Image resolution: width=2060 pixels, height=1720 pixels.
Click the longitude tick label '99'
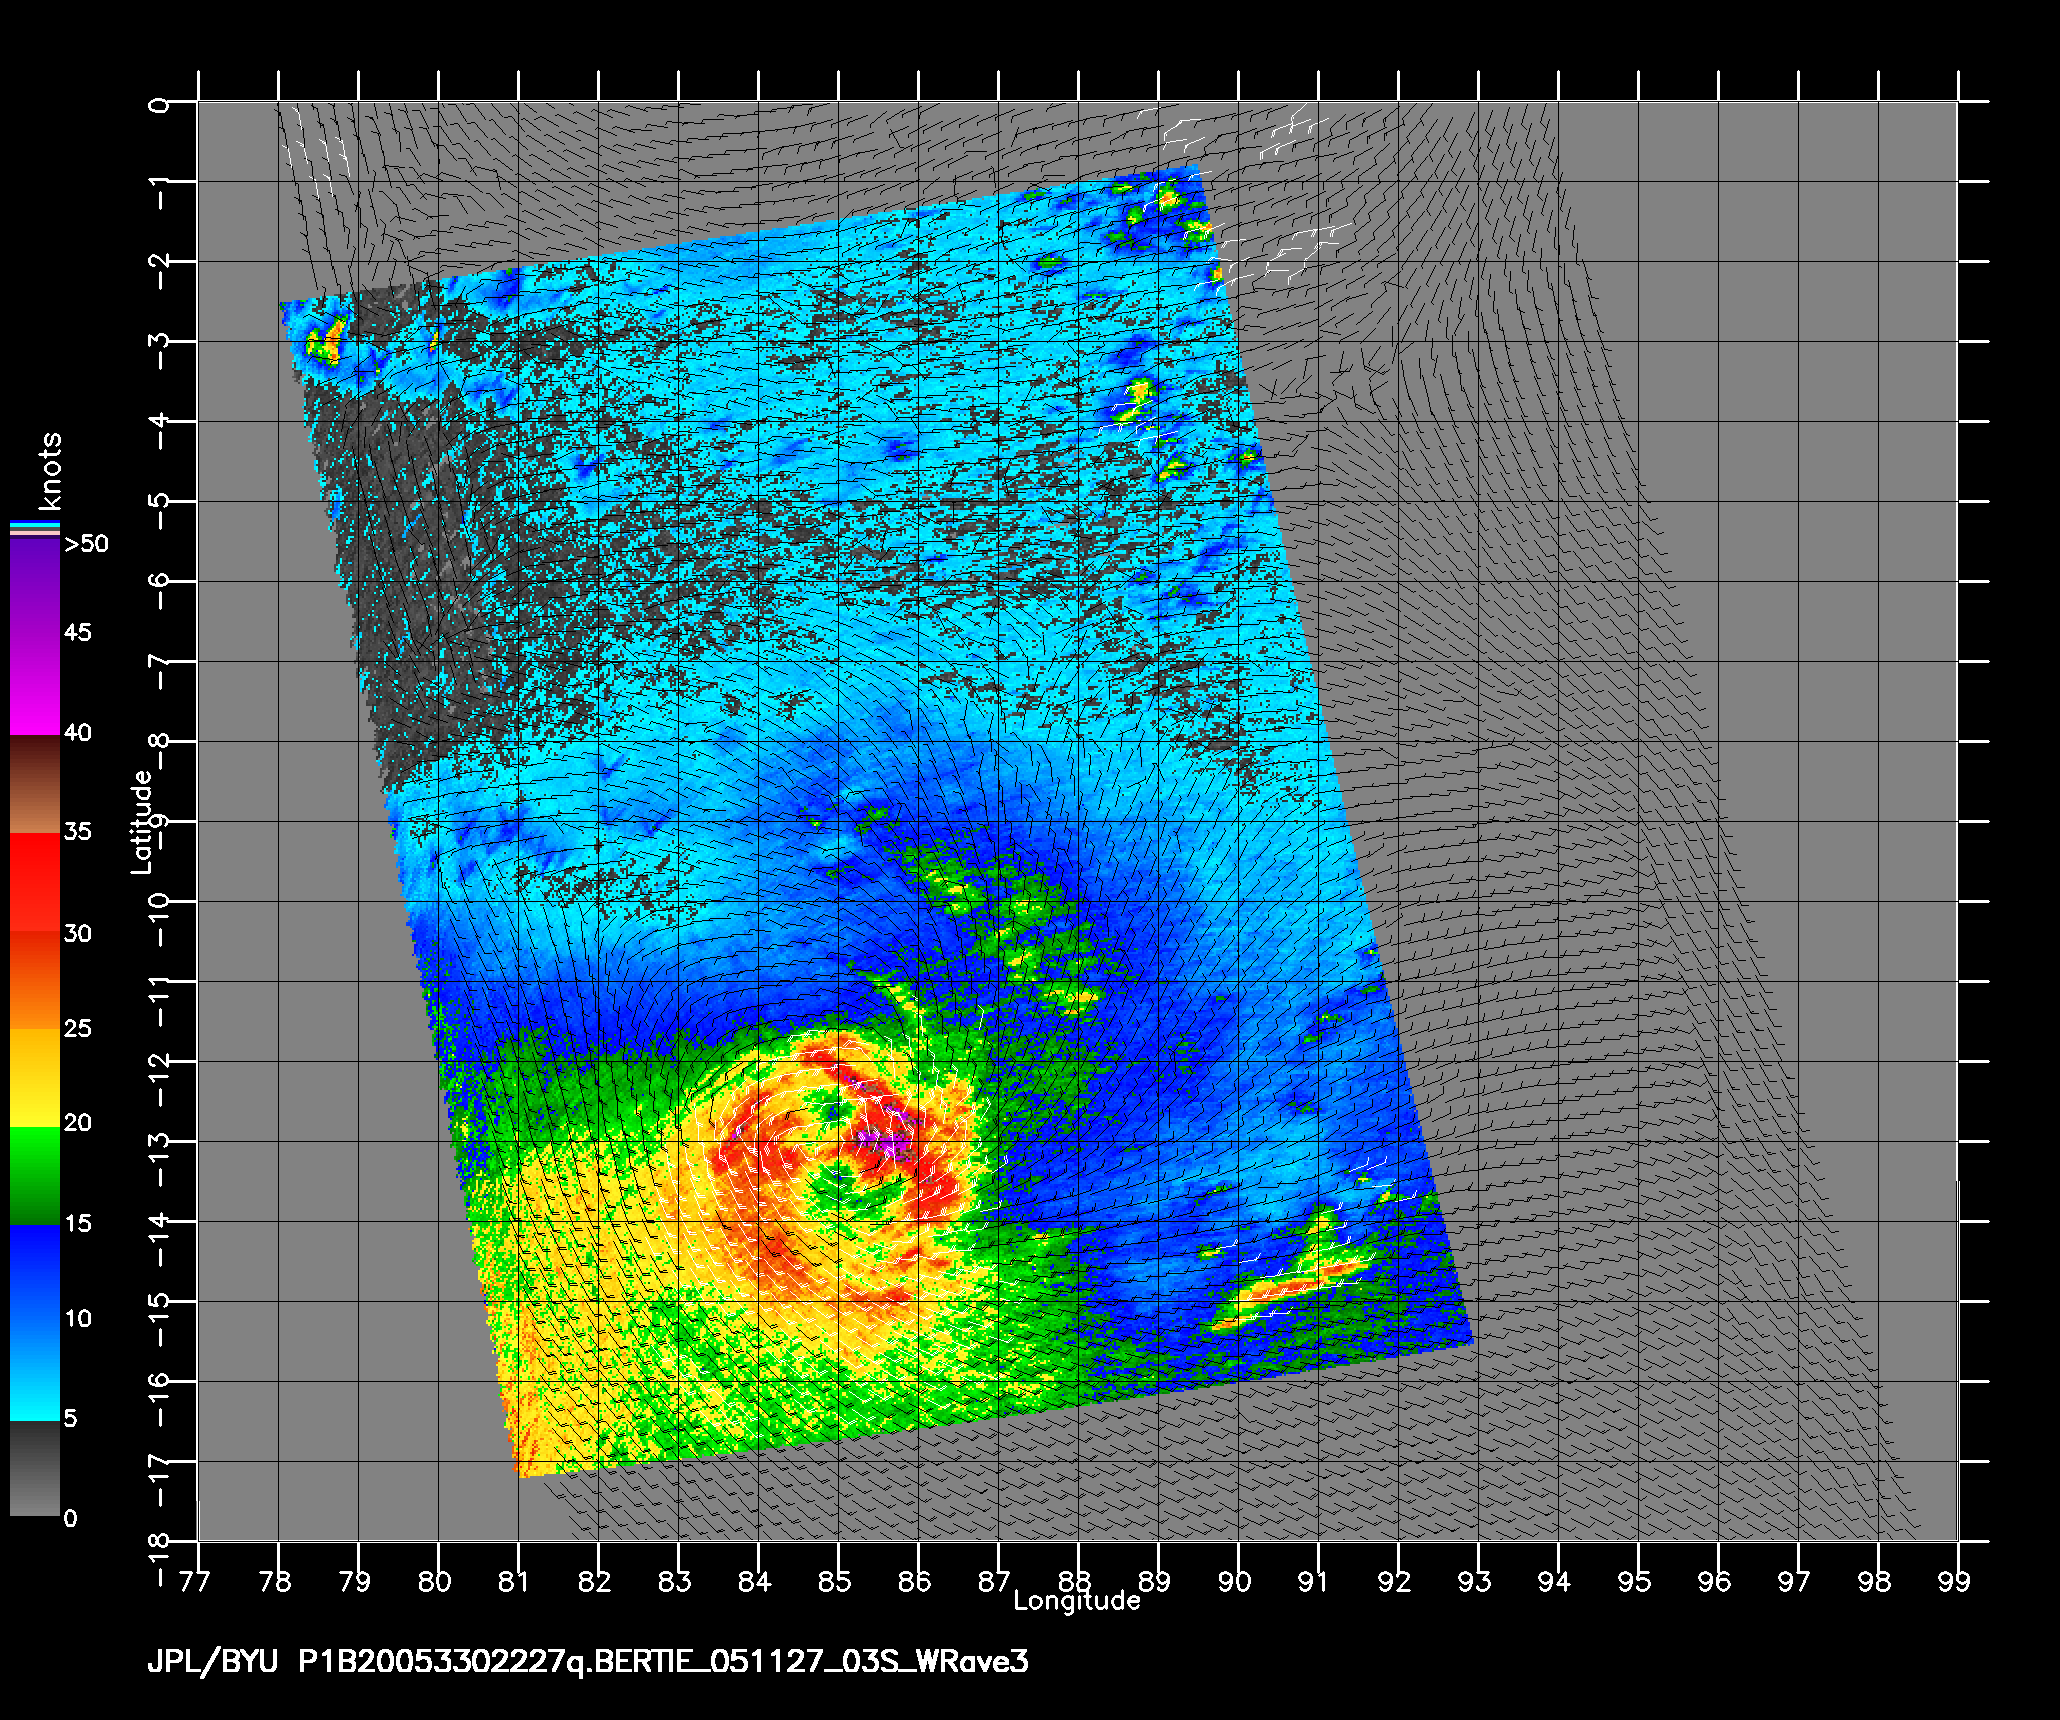pyautogui.click(x=1955, y=1581)
